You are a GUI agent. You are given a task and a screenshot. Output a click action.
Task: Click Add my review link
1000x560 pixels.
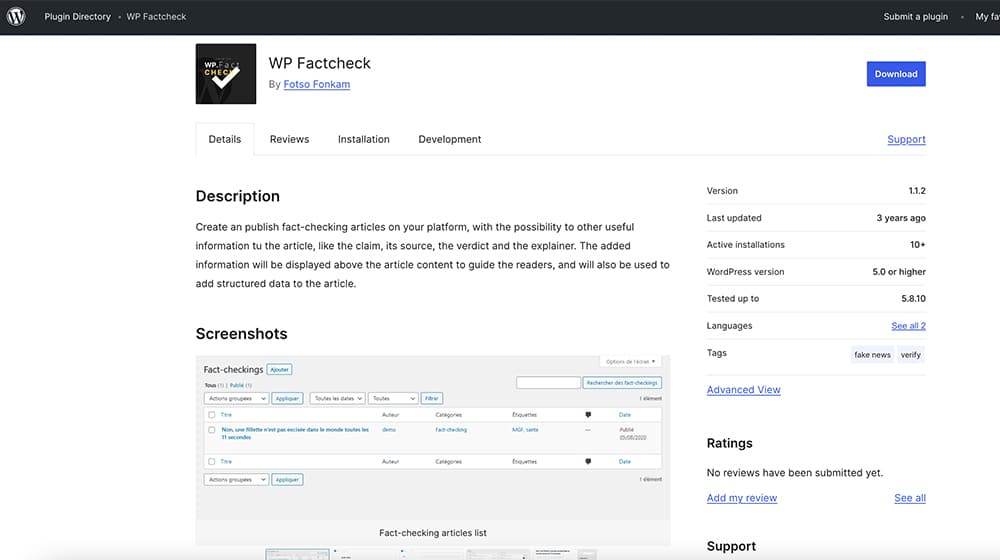click(742, 498)
